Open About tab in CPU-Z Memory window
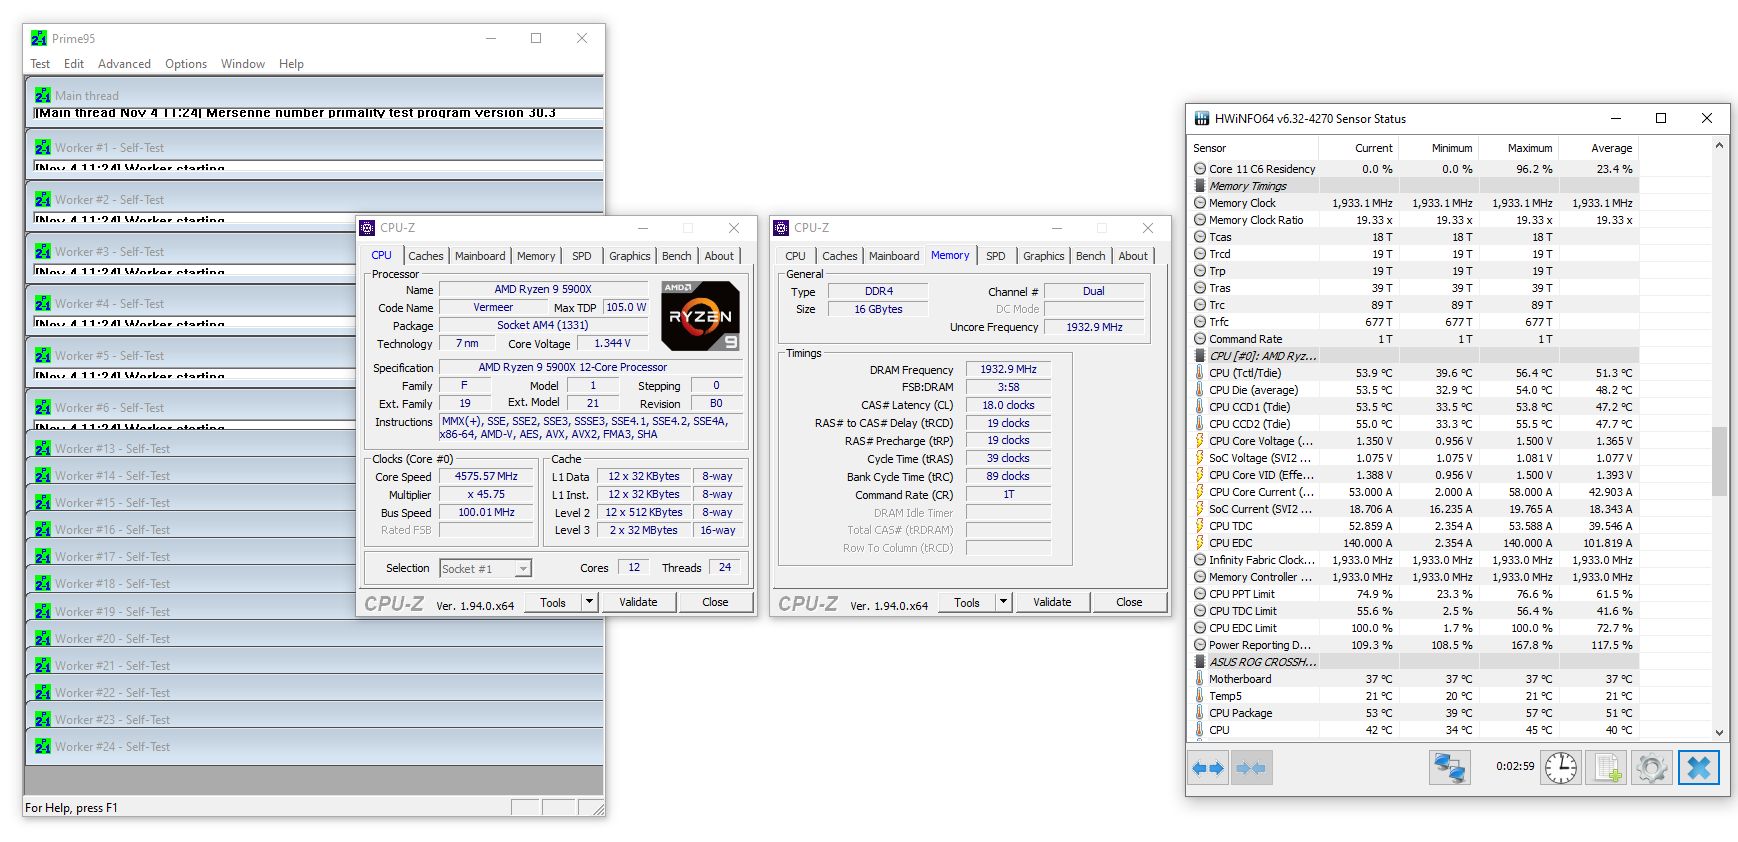The width and height of the screenshot is (1738, 842). tap(1133, 256)
